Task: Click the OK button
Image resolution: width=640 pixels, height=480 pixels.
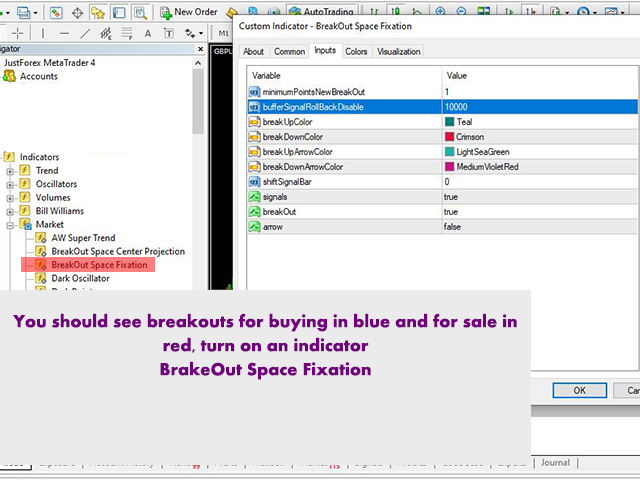Action: 580,391
